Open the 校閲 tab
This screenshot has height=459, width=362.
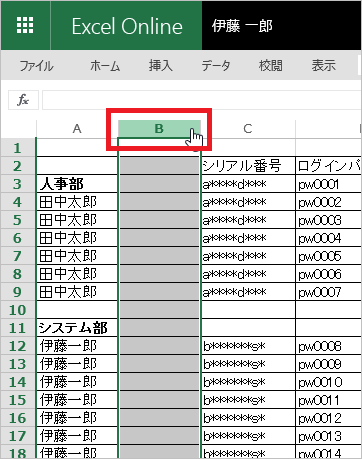pos(270,65)
